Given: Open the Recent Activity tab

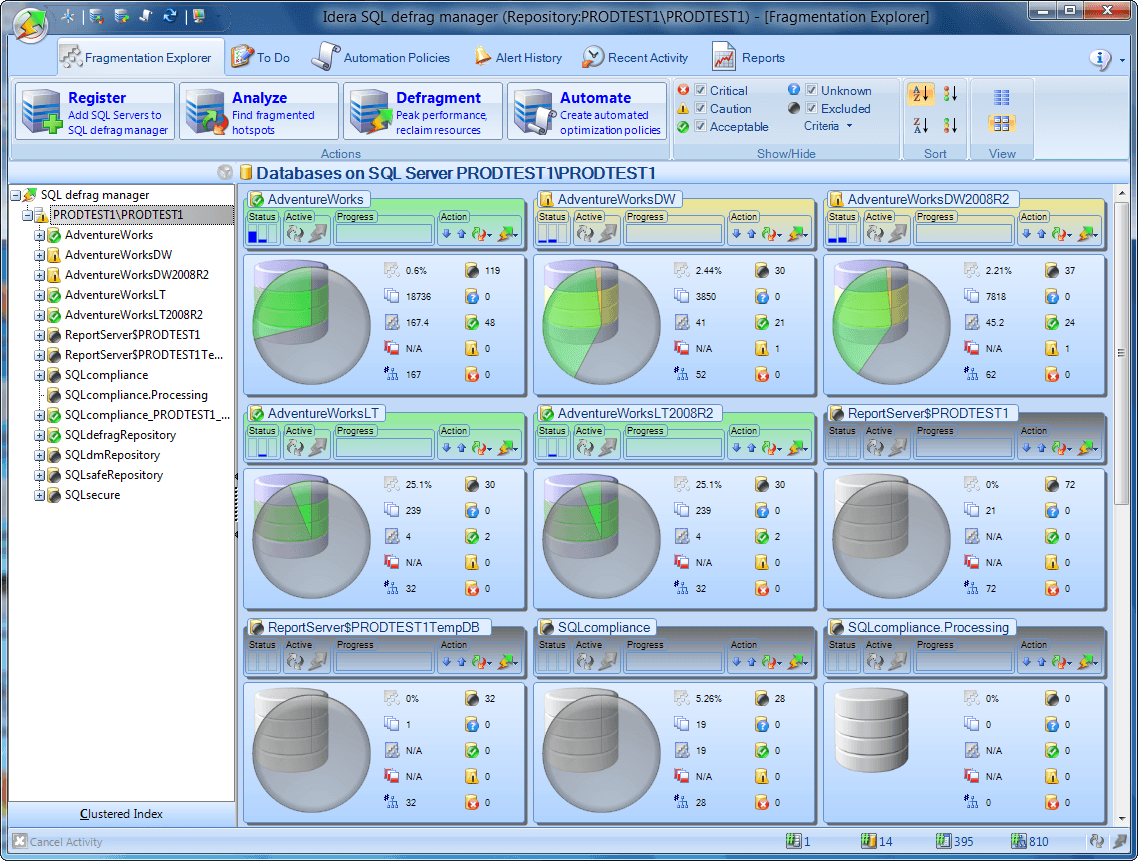Looking at the screenshot, I should 636,57.
